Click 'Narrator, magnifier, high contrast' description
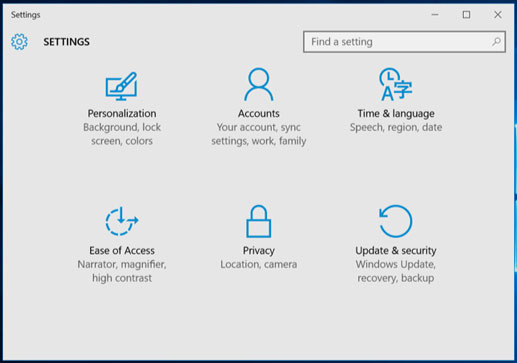Image resolution: width=517 pixels, height=363 pixels. point(122,271)
